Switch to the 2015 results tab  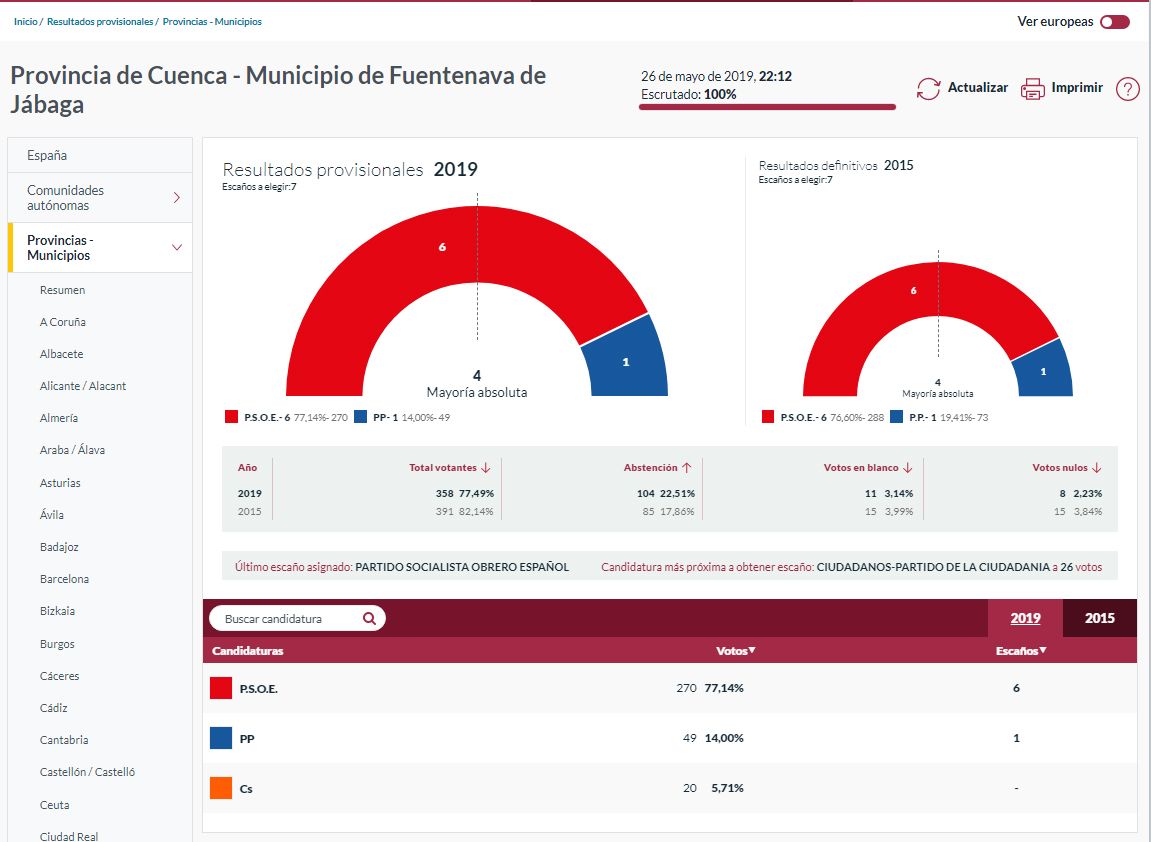(x=1099, y=618)
